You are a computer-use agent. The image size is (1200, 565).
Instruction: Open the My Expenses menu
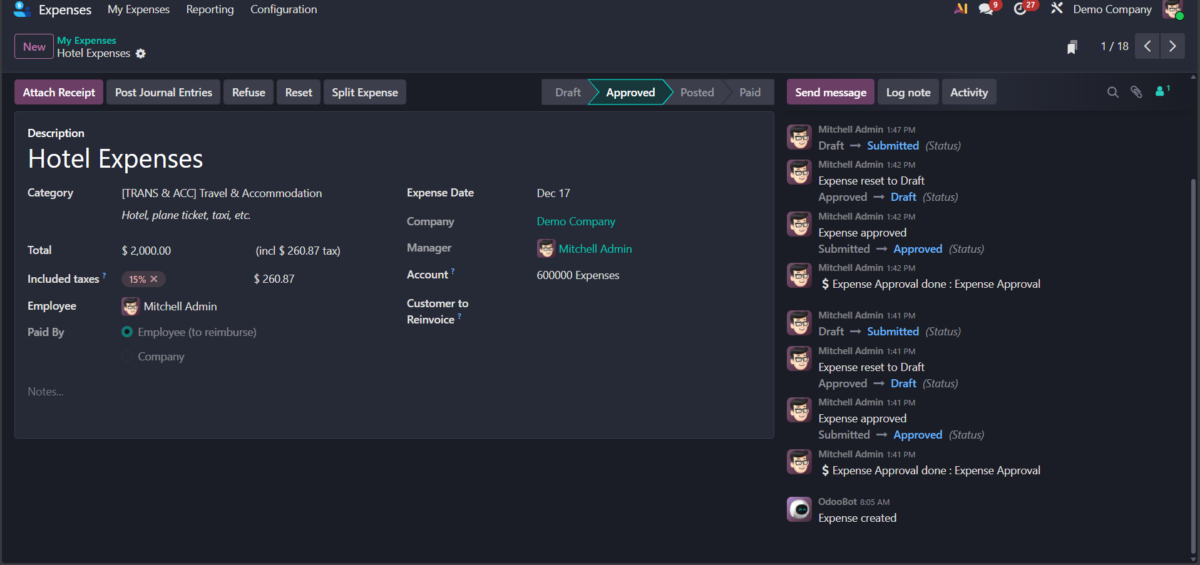click(138, 10)
